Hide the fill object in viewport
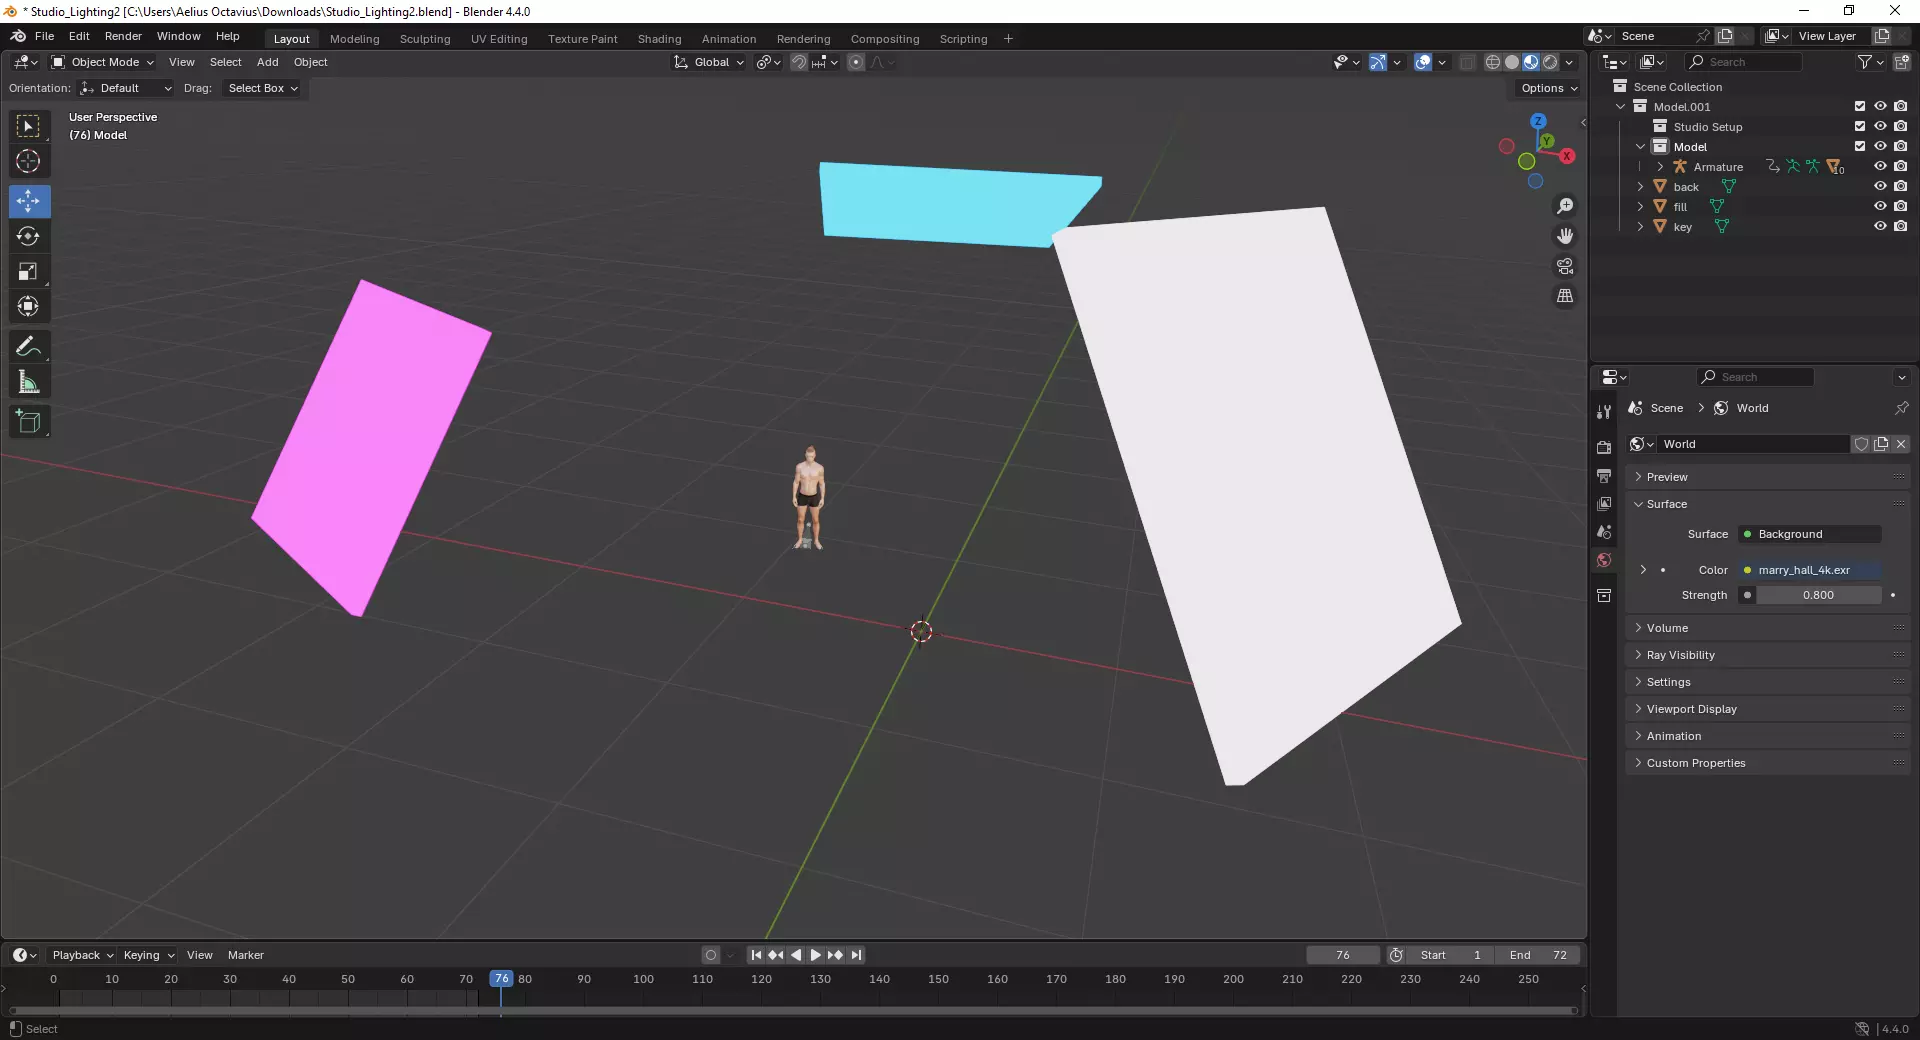This screenshot has width=1920, height=1040. tap(1880, 206)
